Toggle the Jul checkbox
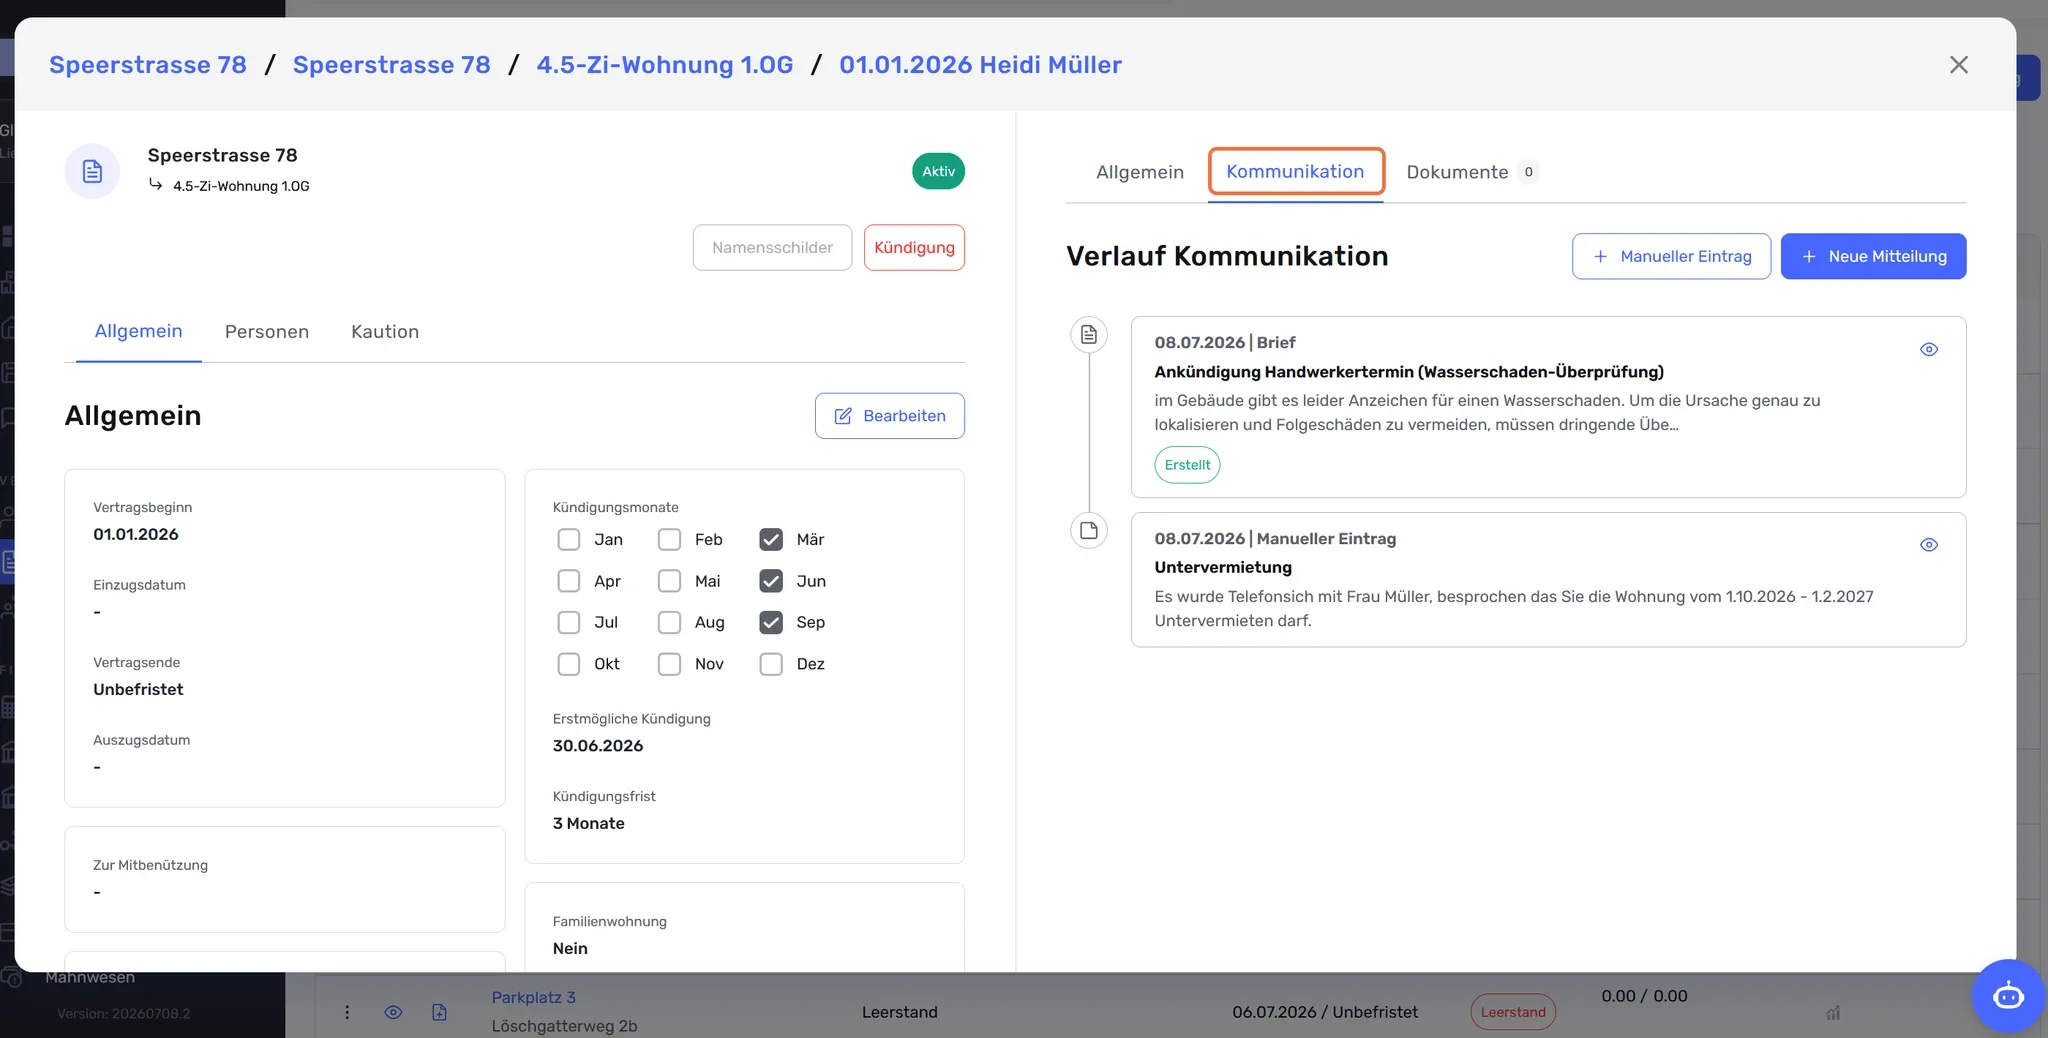 pyautogui.click(x=568, y=622)
